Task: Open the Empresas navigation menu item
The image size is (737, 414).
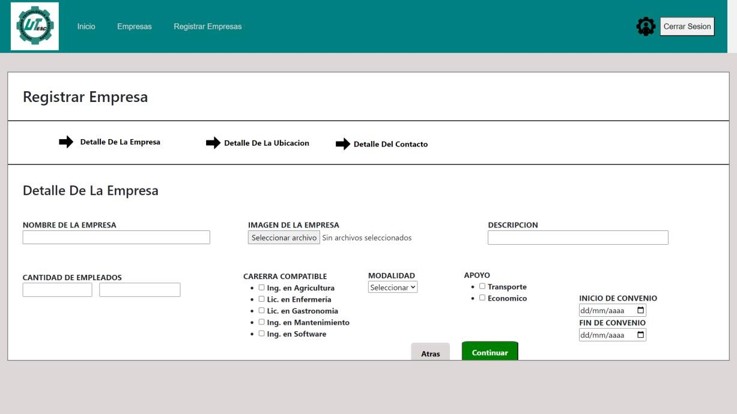Action: [134, 27]
